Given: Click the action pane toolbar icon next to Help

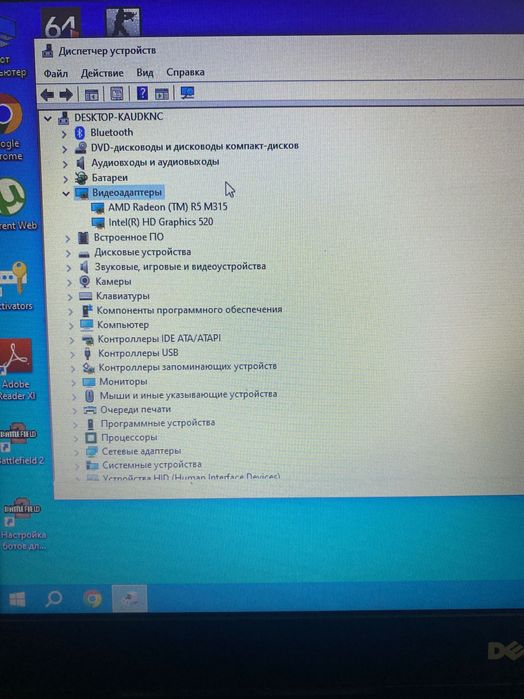Looking at the screenshot, I should (161, 94).
